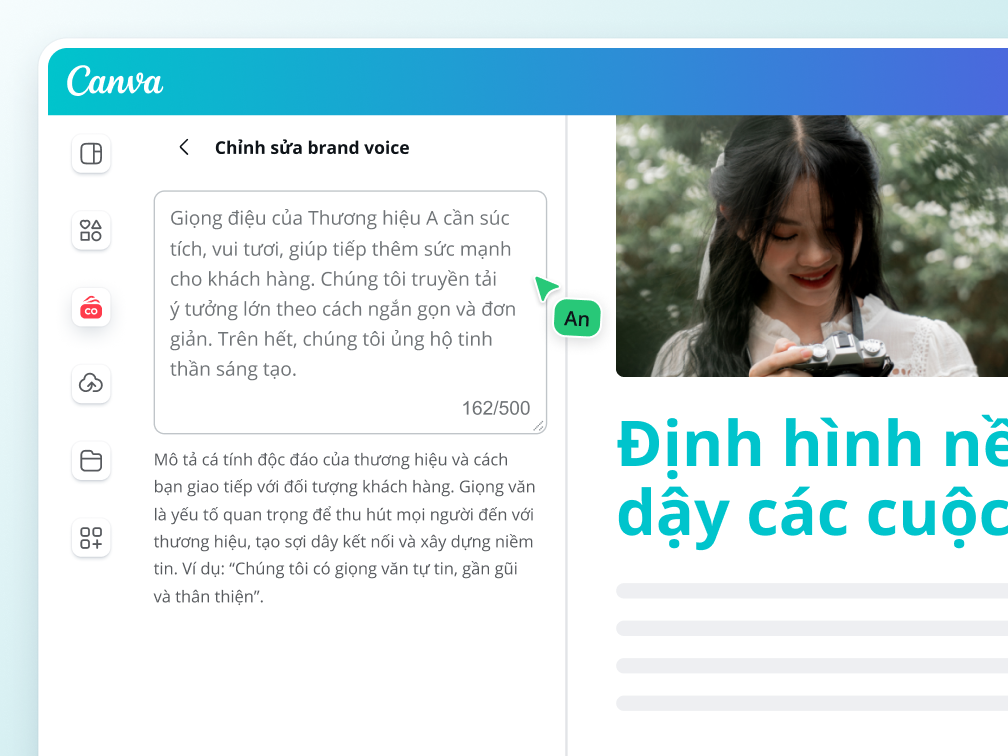This screenshot has height=756, width=1008.
Task: Go back using the left chevron arrow
Action: [x=184, y=147]
